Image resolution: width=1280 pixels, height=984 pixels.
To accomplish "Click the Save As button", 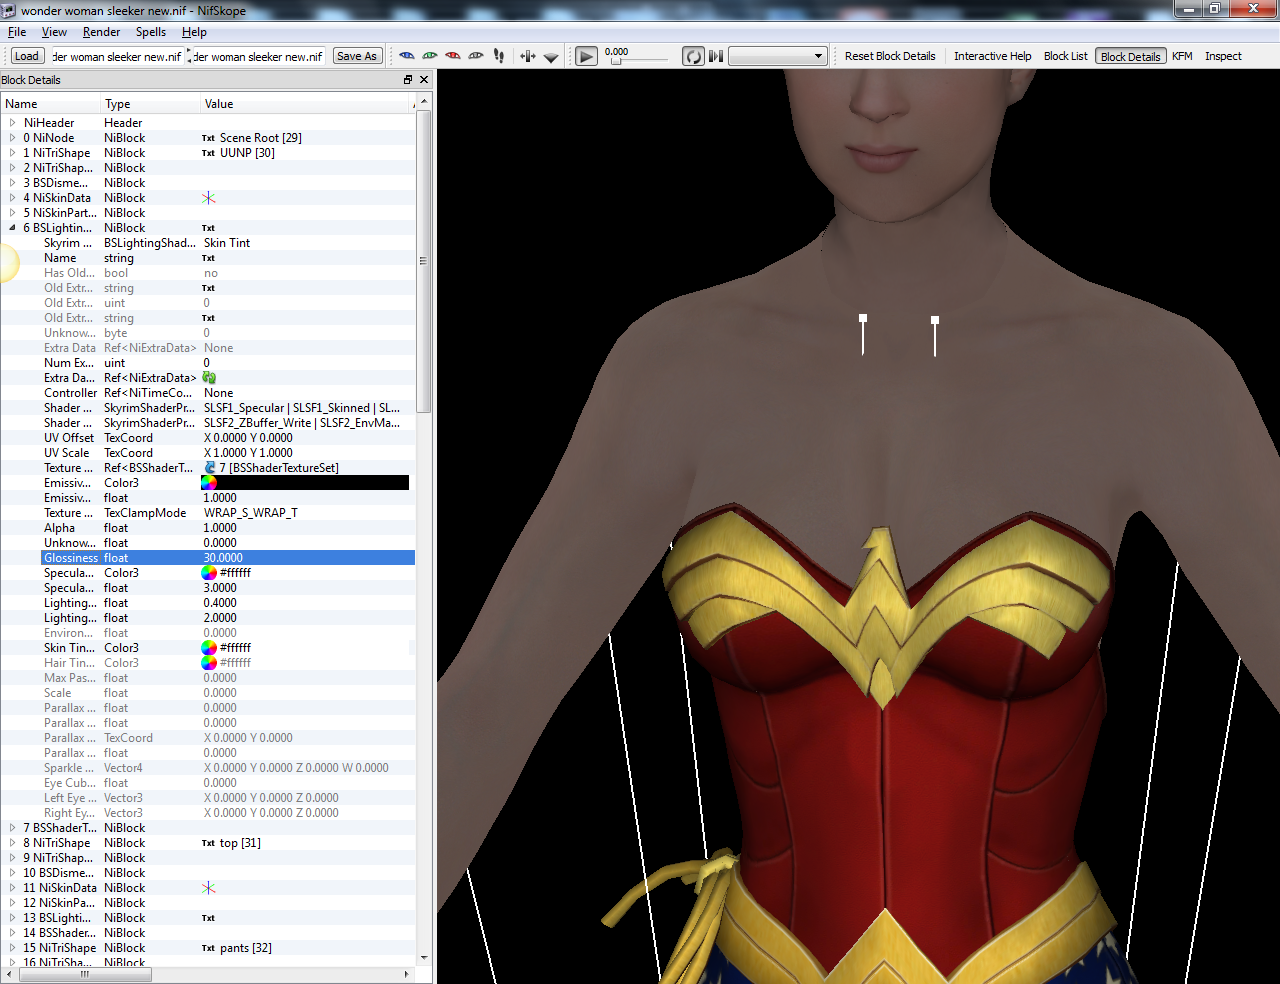I will (x=357, y=56).
